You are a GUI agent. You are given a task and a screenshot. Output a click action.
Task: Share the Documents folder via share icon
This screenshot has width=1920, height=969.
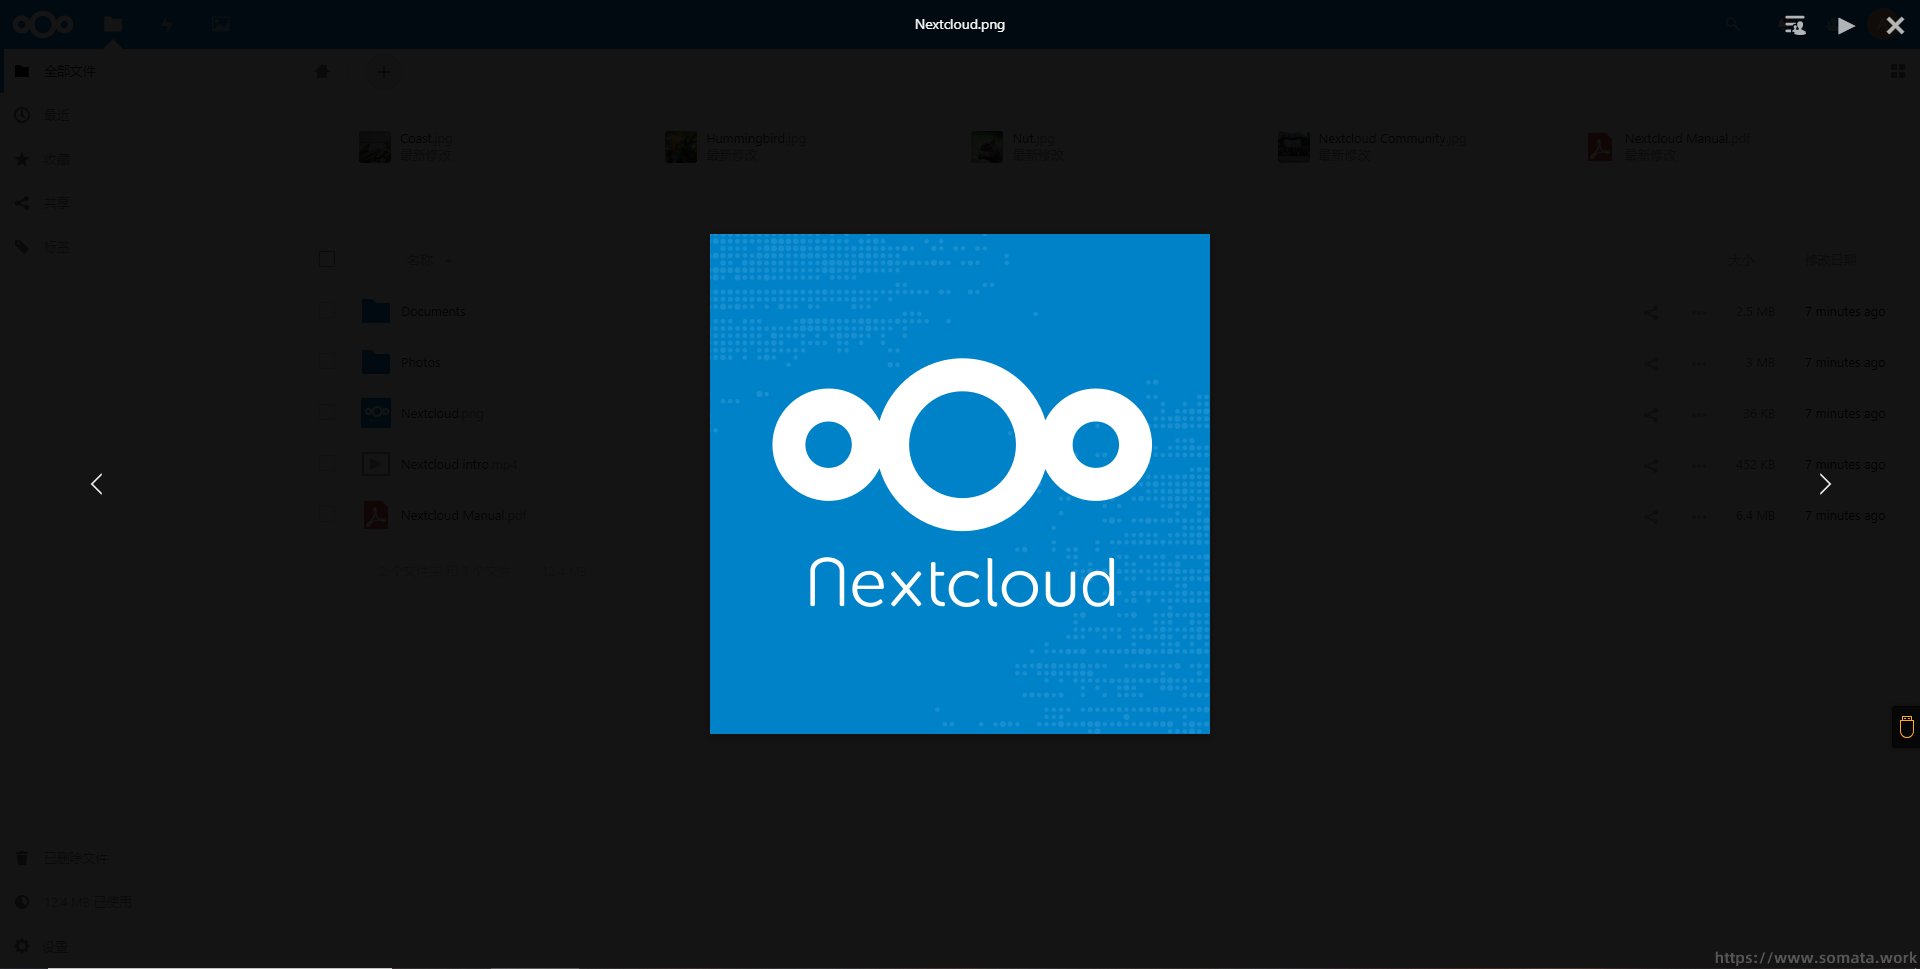click(x=1651, y=312)
